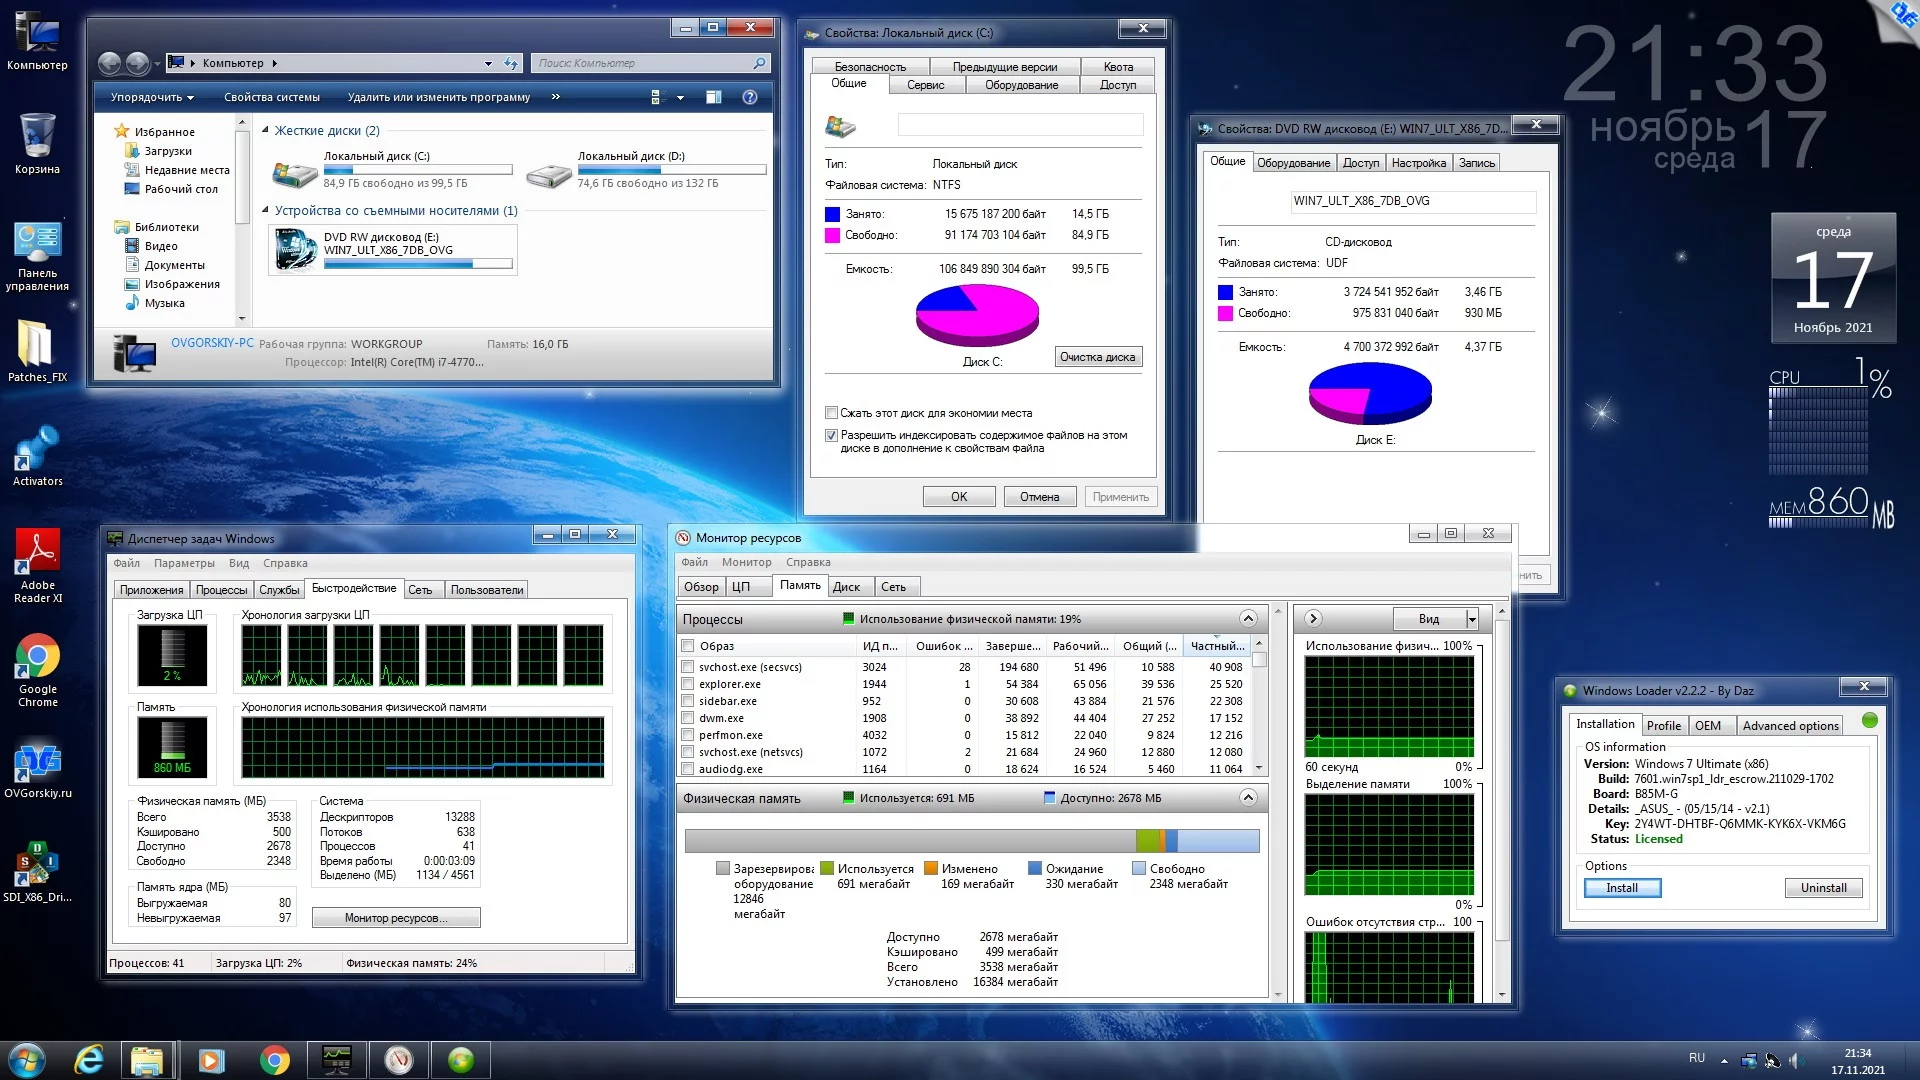Uncheck the allow indexing checkbox

click(x=831, y=436)
